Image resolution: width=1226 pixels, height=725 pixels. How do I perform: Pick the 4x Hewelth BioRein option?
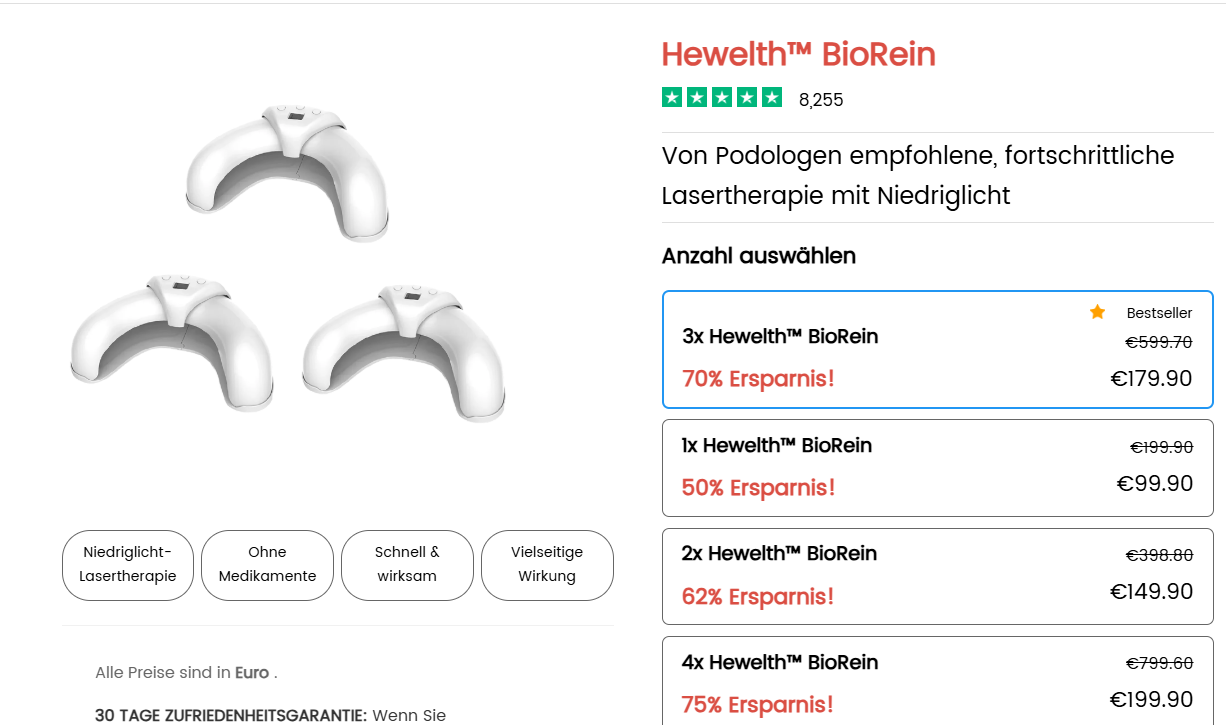pos(937,682)
